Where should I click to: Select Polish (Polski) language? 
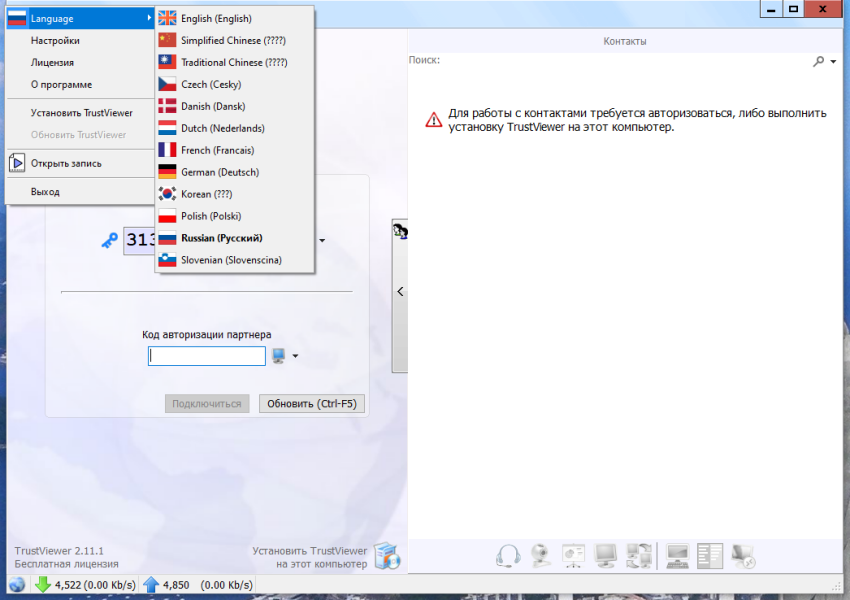click(235, 216)
